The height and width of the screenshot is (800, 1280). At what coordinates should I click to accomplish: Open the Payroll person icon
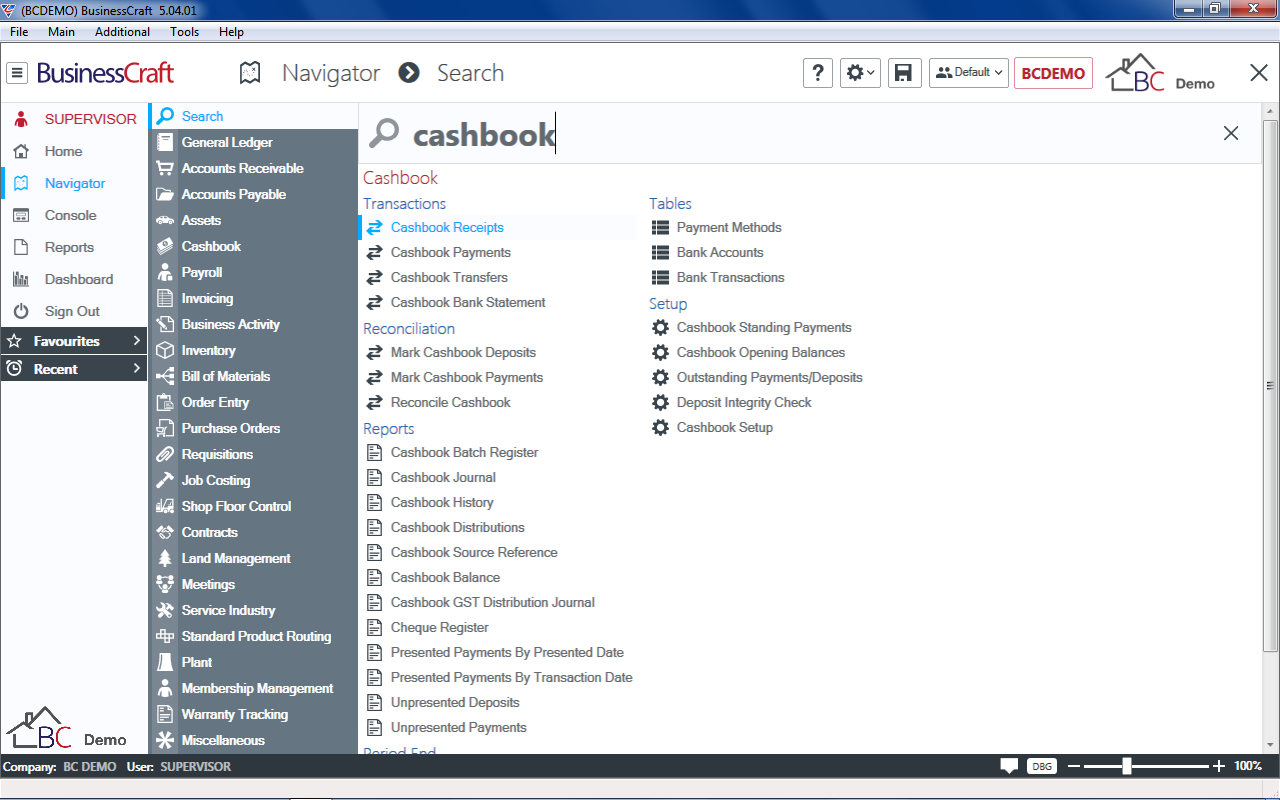coord(165,272)
